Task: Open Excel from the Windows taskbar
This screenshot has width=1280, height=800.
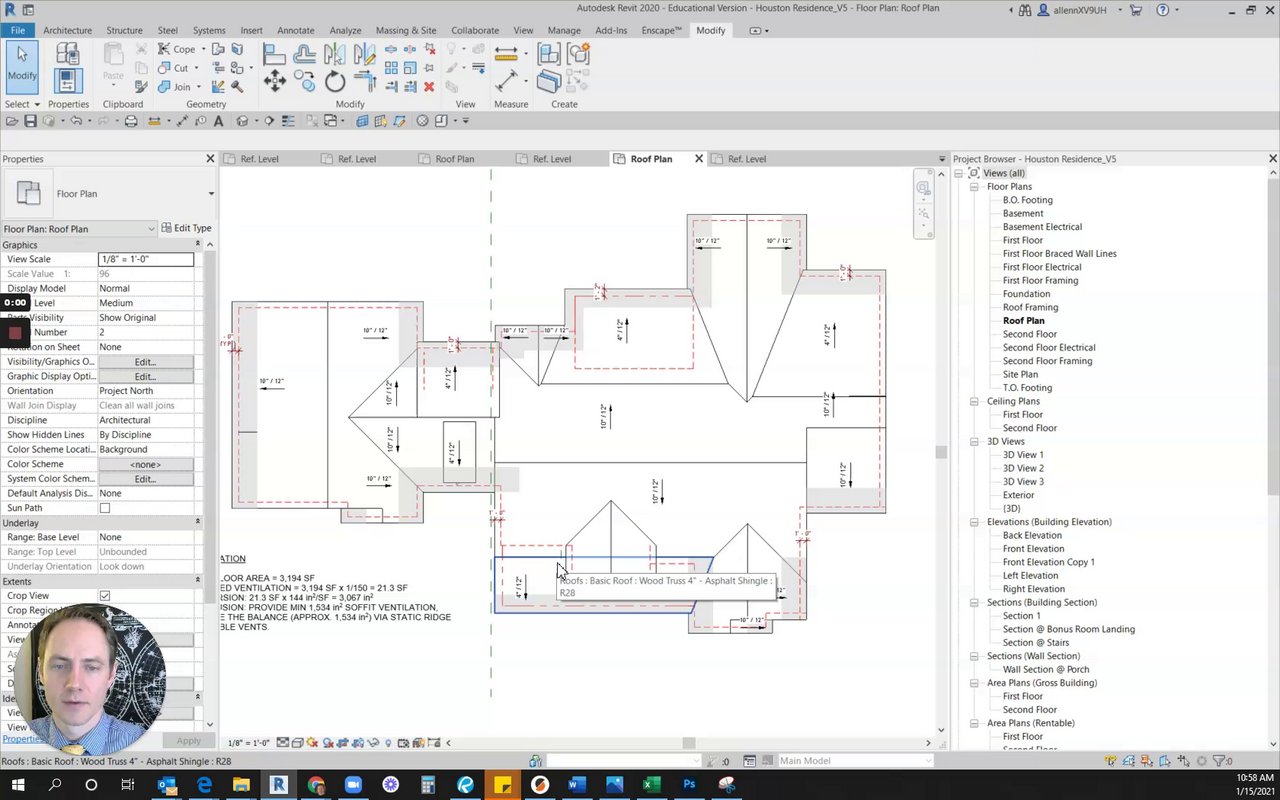Action: pyautogui.click(x=651, y=785)
